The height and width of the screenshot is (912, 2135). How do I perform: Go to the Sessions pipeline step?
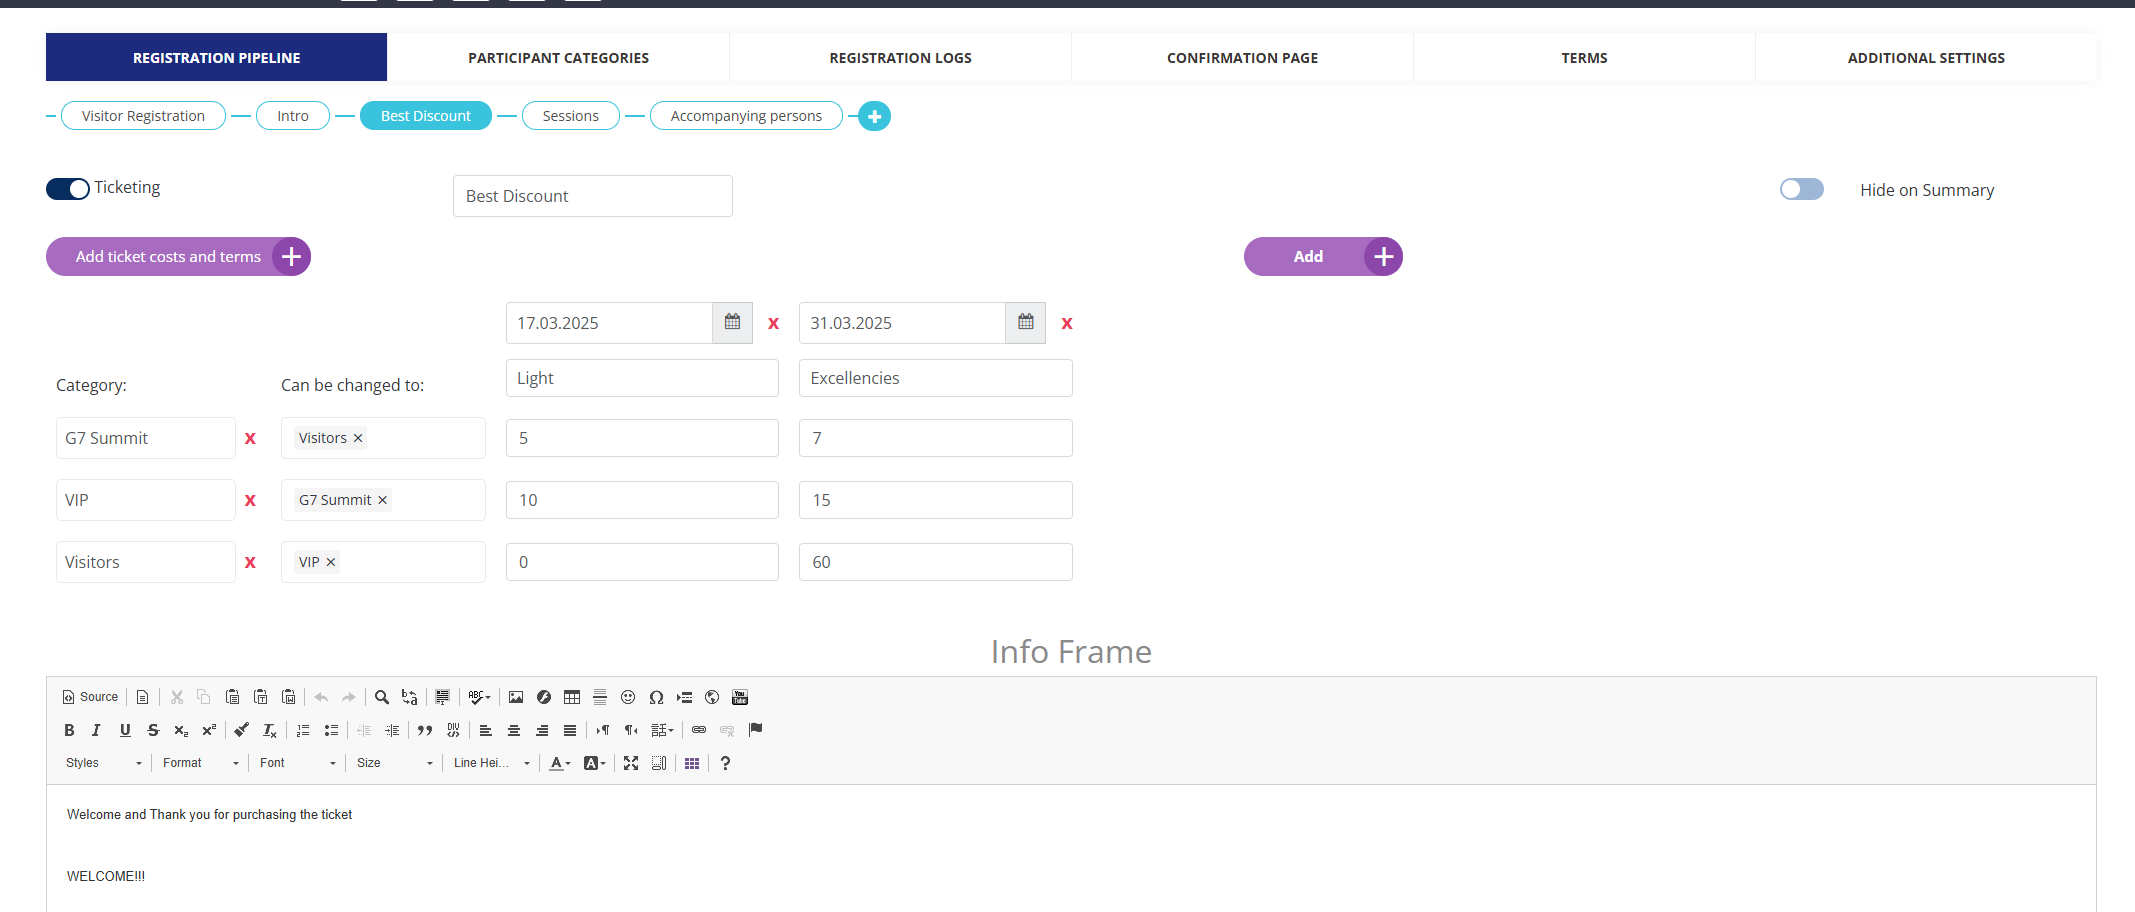coord(570,116)
